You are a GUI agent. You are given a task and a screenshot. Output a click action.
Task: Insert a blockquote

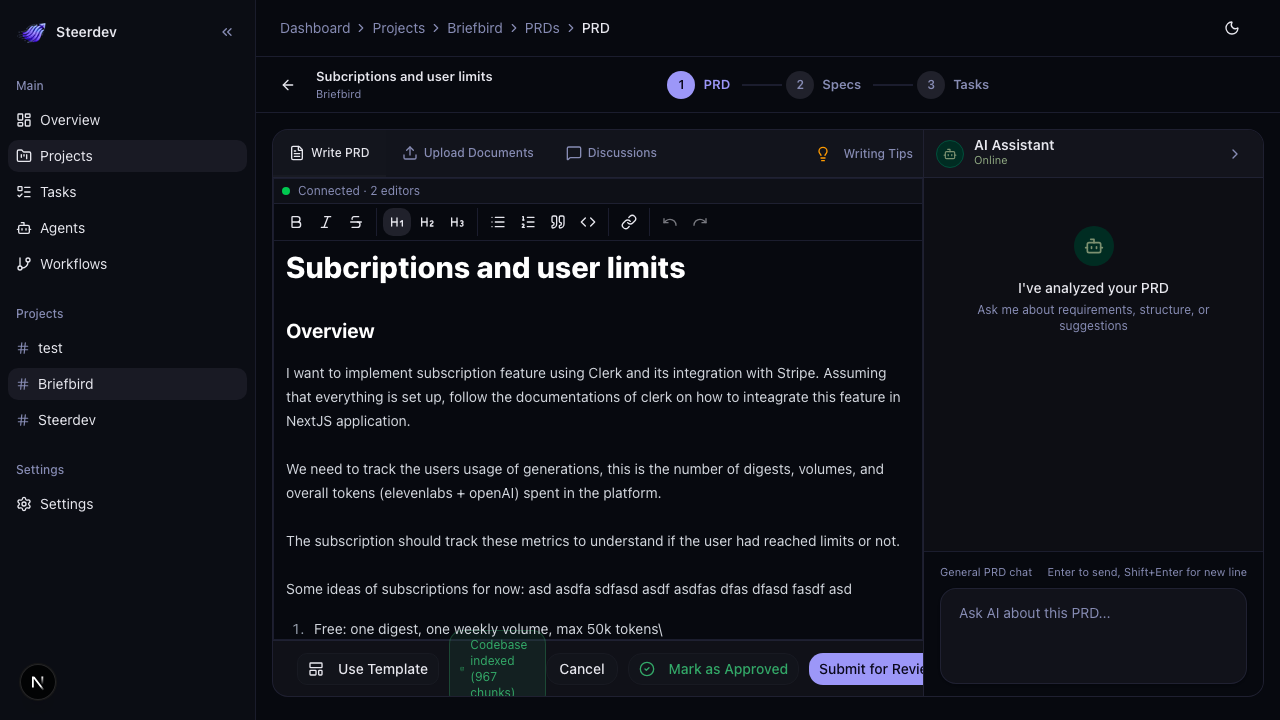pos(558,221)
